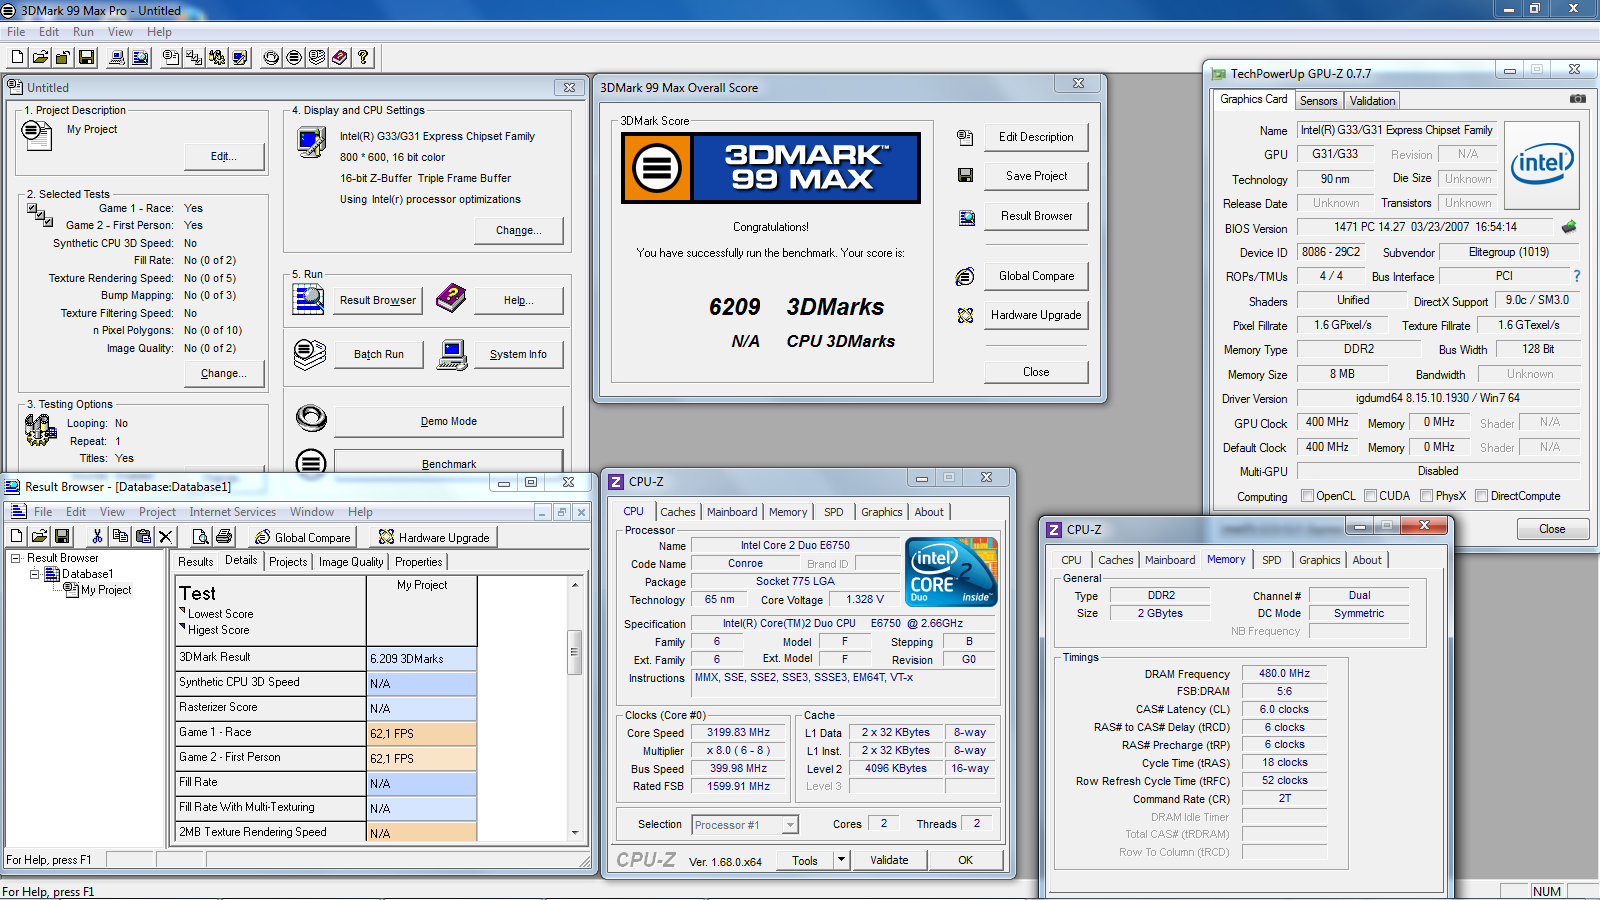
Task: Select My Project in Result Browser tree
Action: click(x=106, y=590)
